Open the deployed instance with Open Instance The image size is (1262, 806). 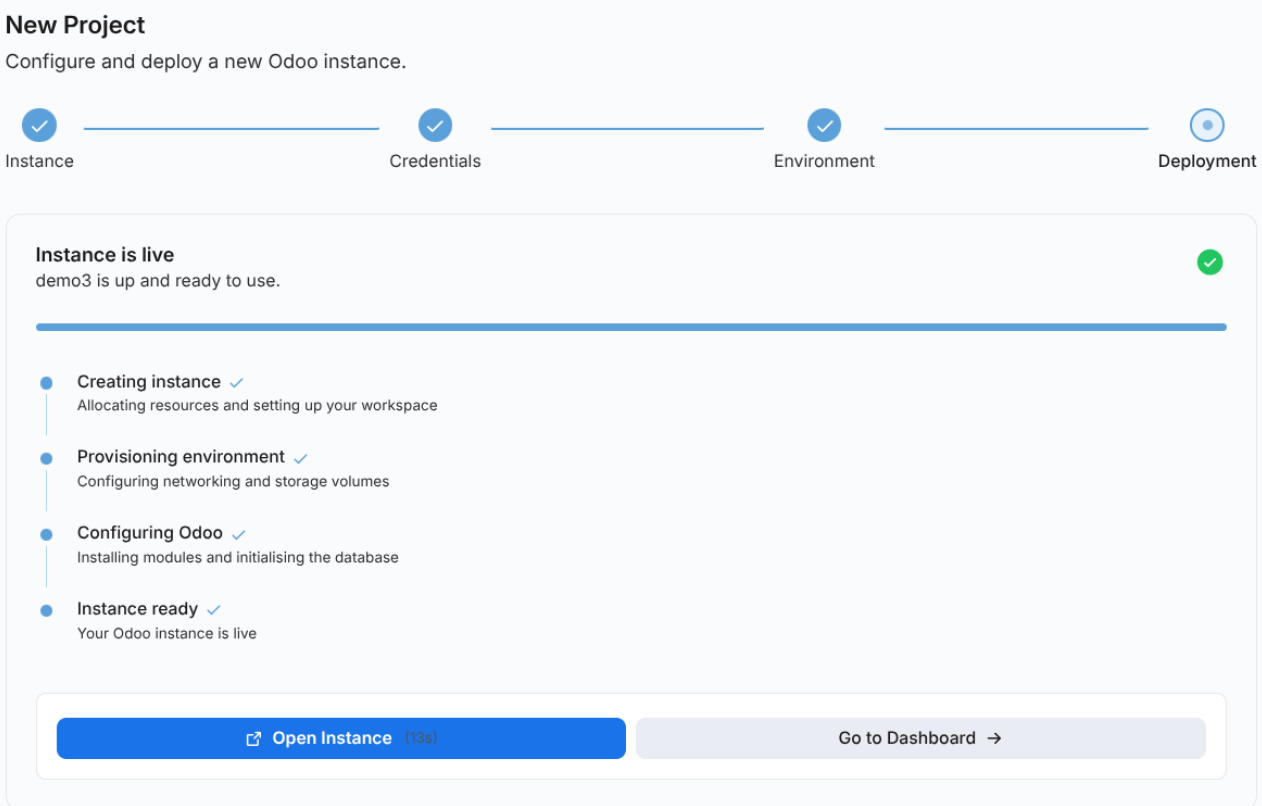(x=341, y=738)
